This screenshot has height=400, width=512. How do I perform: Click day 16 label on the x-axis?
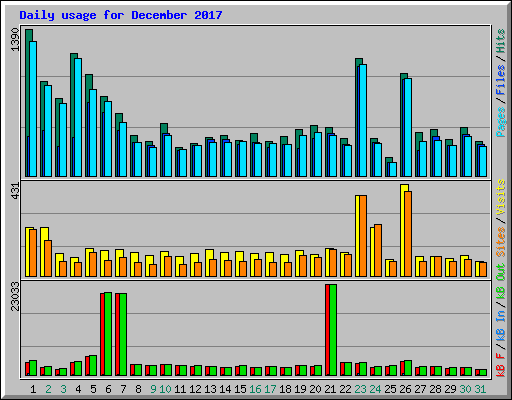[255, 389]
